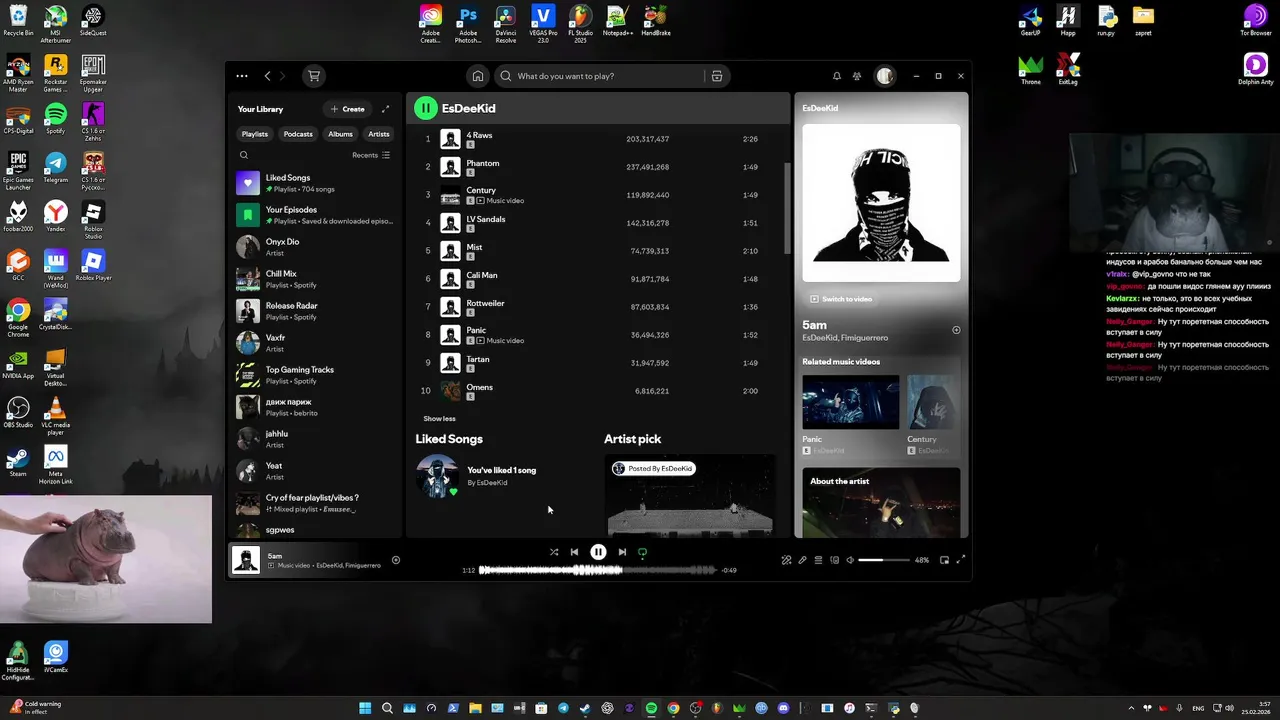Go to Spotify Home
Screen dimensions: 1280x720
(x=478, y=76)
